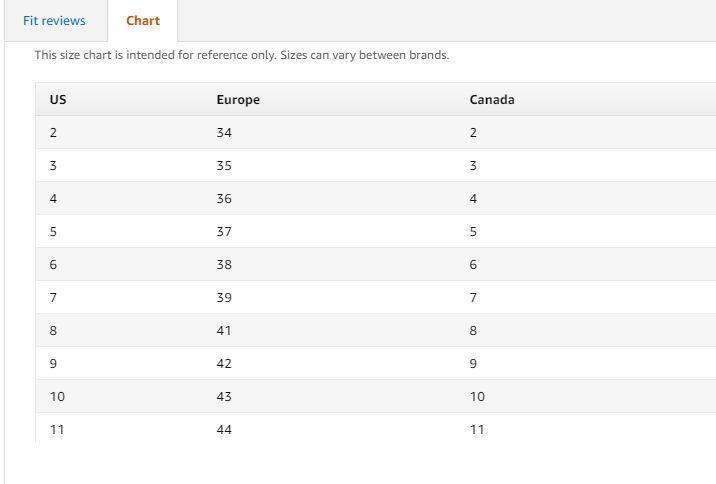
Task: Click the Europe size 39 cell
Action: (224, 298)
